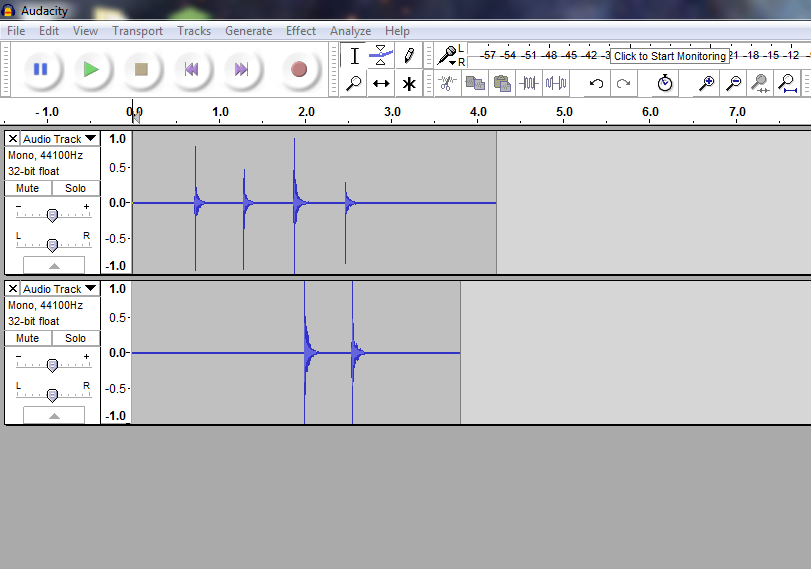Image resolution: width=811 pixels, height=569 pixels.
Task: Solo the first audio track
Action: pos(76,188)
